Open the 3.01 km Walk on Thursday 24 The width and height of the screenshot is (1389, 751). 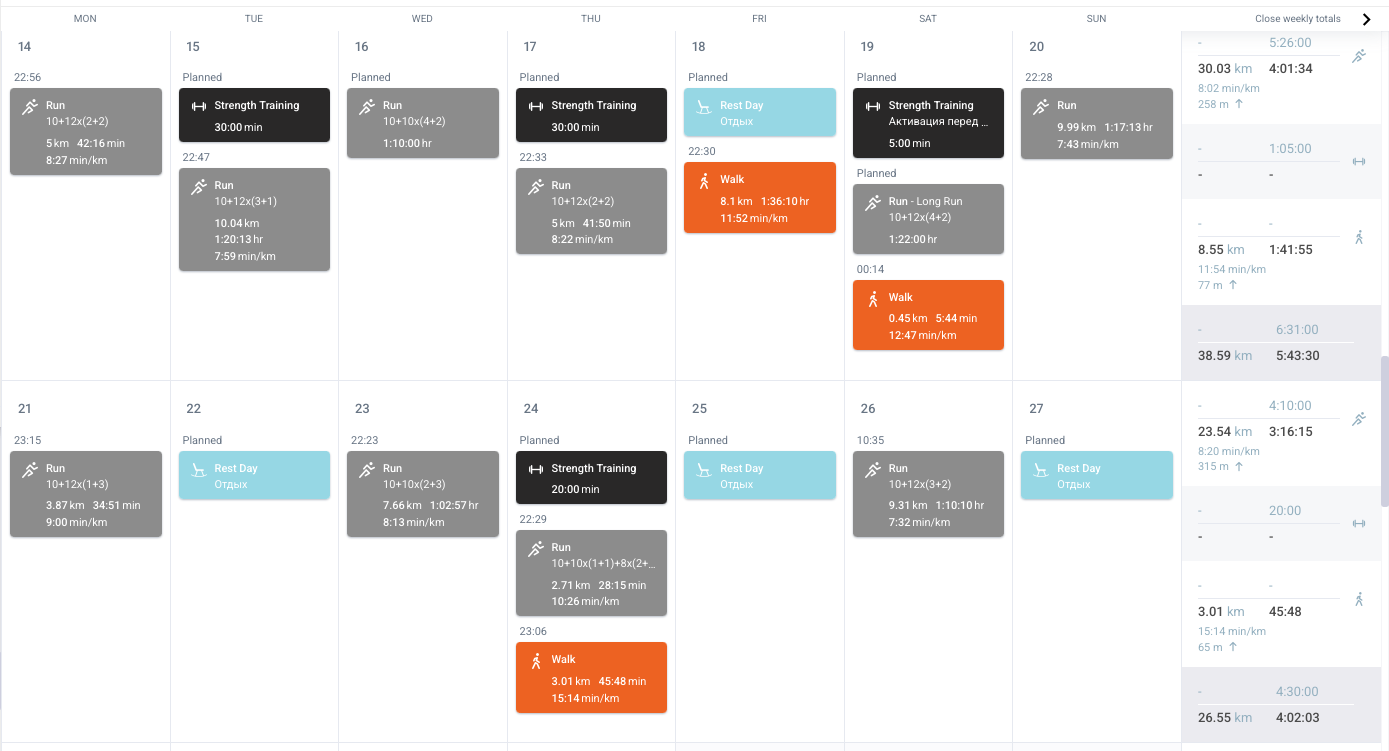pyautogui.click(x=591, y=677)
